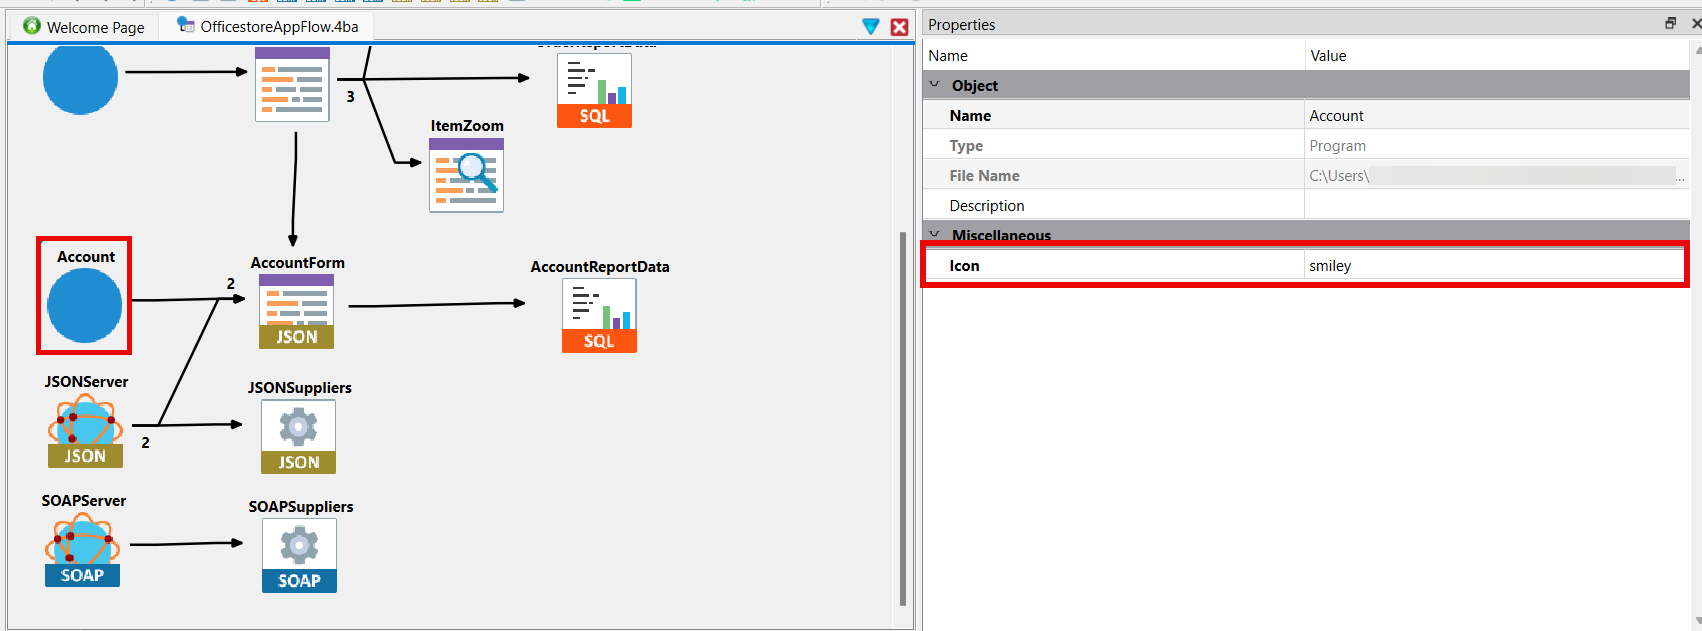Viewport: 1702px width, 631px height.
Task: Collapse the Miscellaneous properties group
Action: [934, 235]
